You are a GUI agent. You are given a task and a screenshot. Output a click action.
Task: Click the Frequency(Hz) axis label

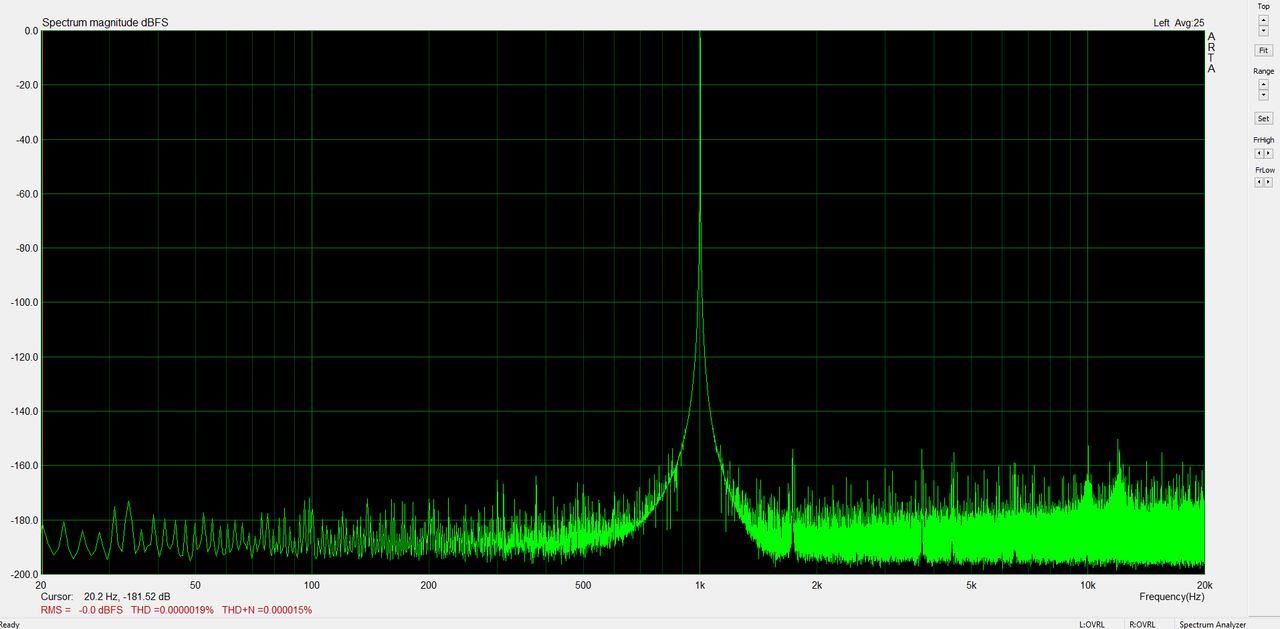pyautogui.click(x=1171, y=596)
